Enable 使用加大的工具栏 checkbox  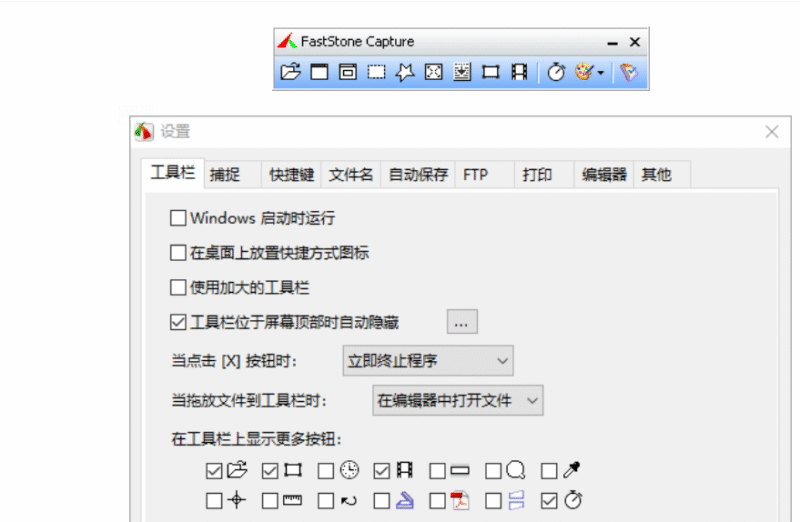pos(178,287)
